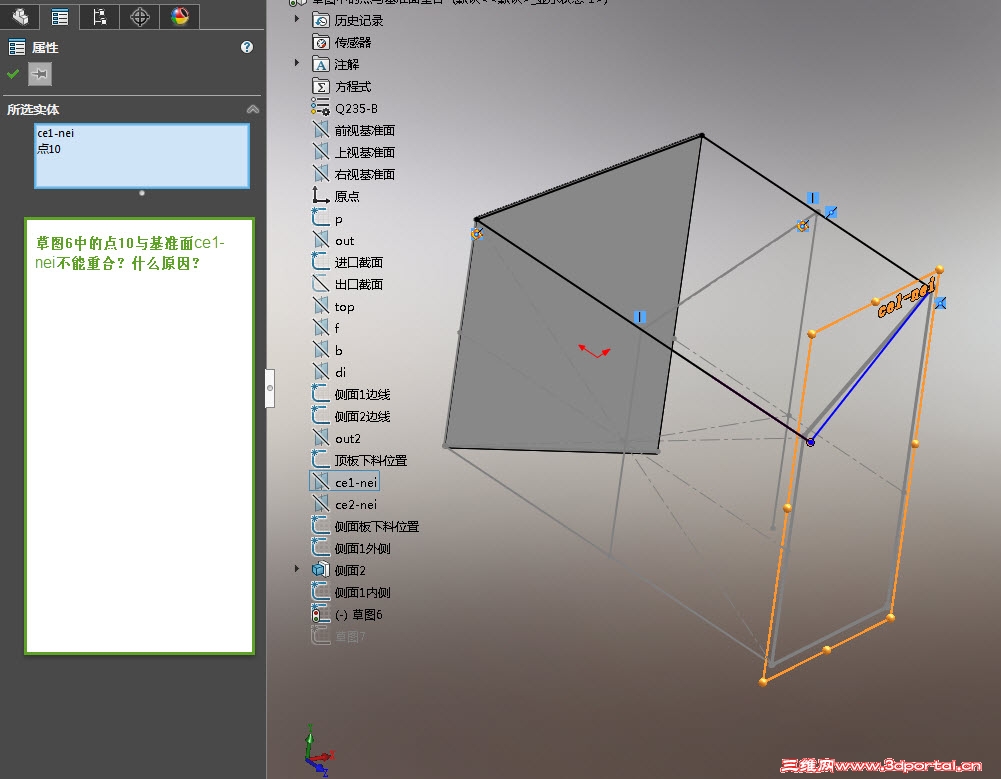Expand the 侧面2 tree node
The image size is (1001, 779).
(297, 568)
